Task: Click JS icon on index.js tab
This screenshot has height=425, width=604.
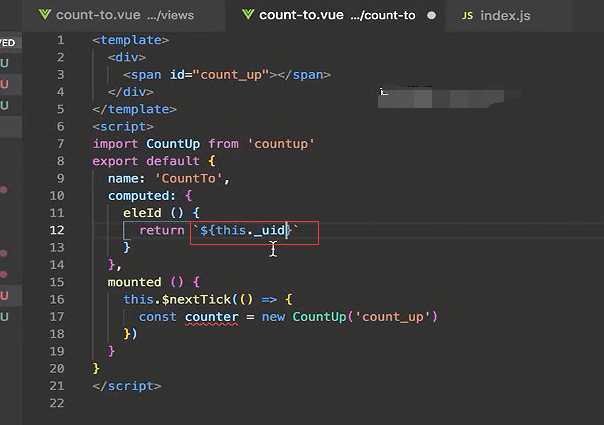Action: click(467, 16)
